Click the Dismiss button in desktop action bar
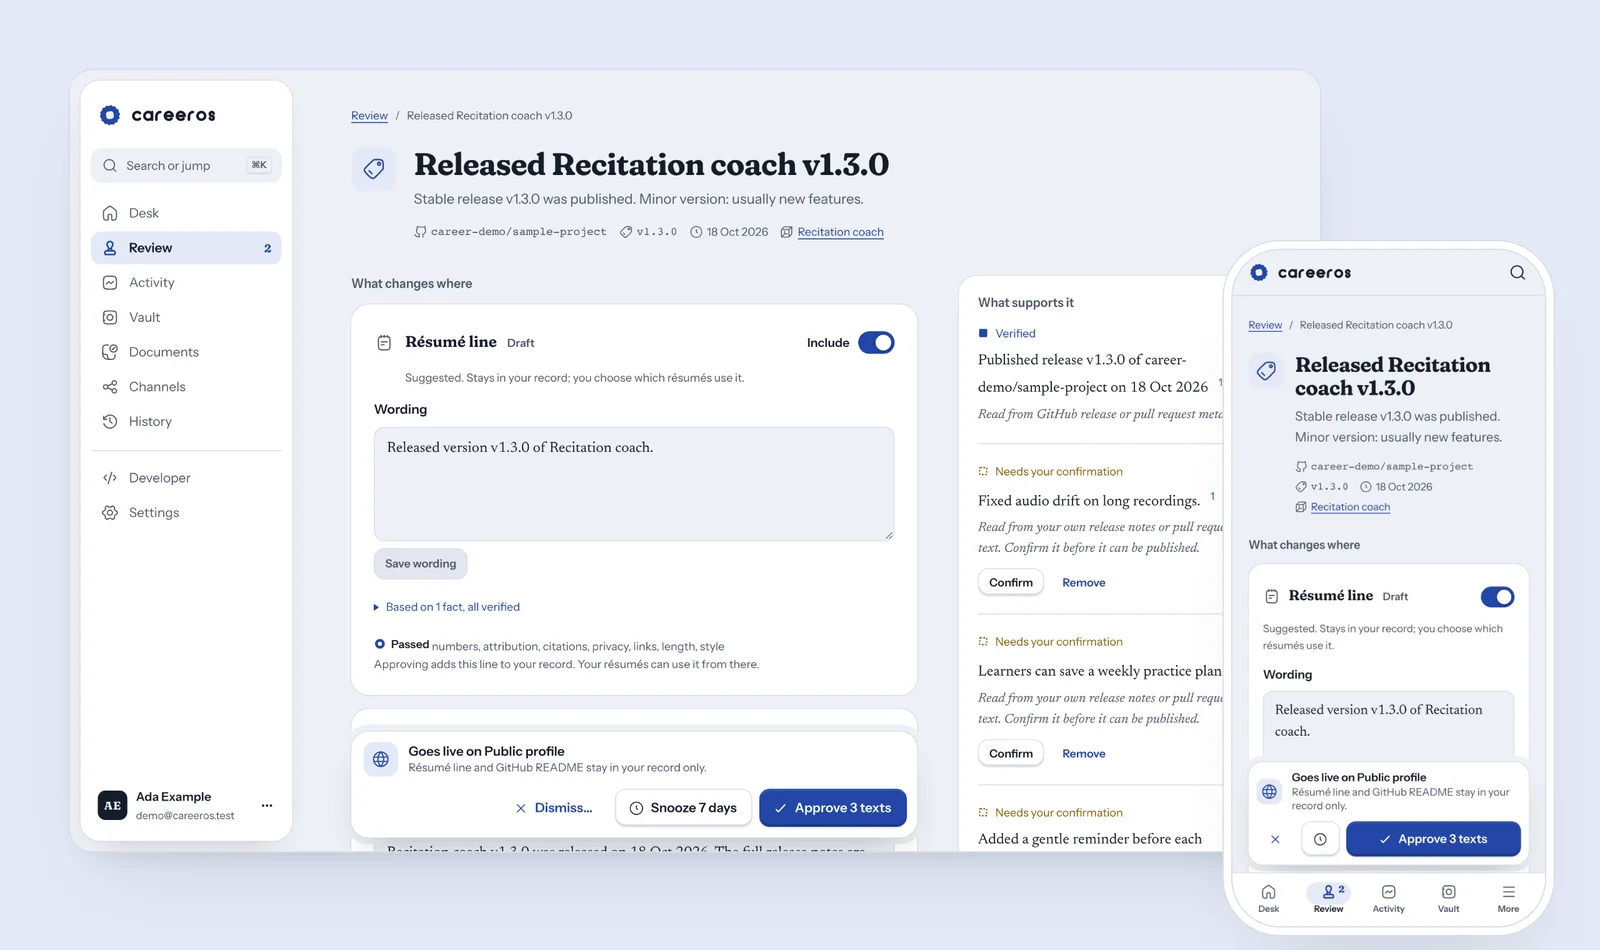The image size is (1600, 950). 554,808
